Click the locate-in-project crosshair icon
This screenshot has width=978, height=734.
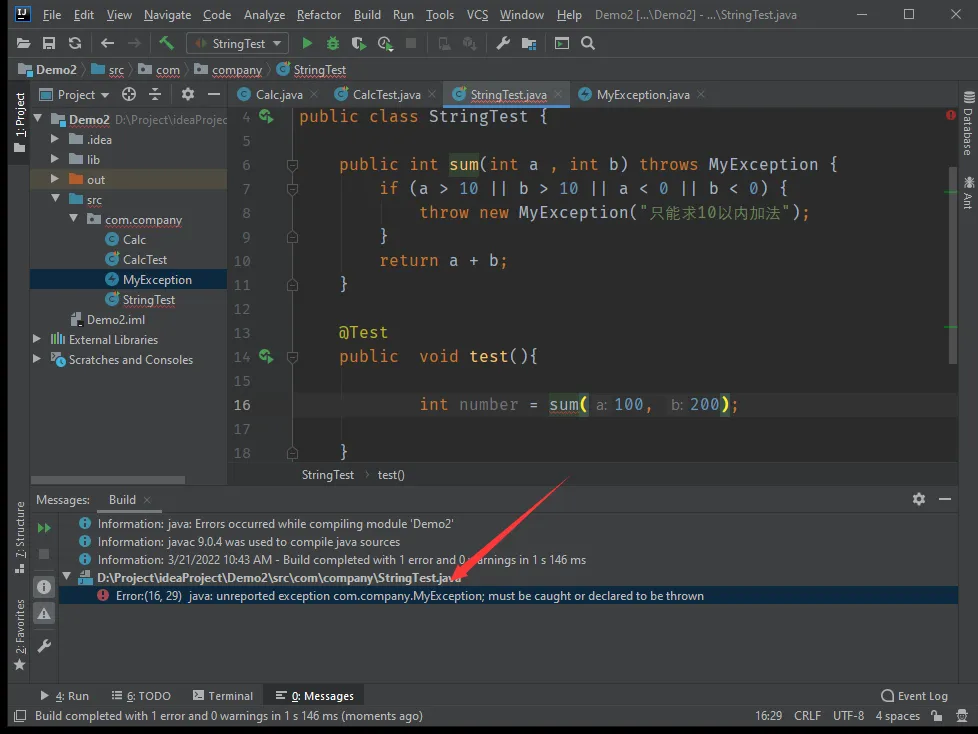click(x=128, y=94)
